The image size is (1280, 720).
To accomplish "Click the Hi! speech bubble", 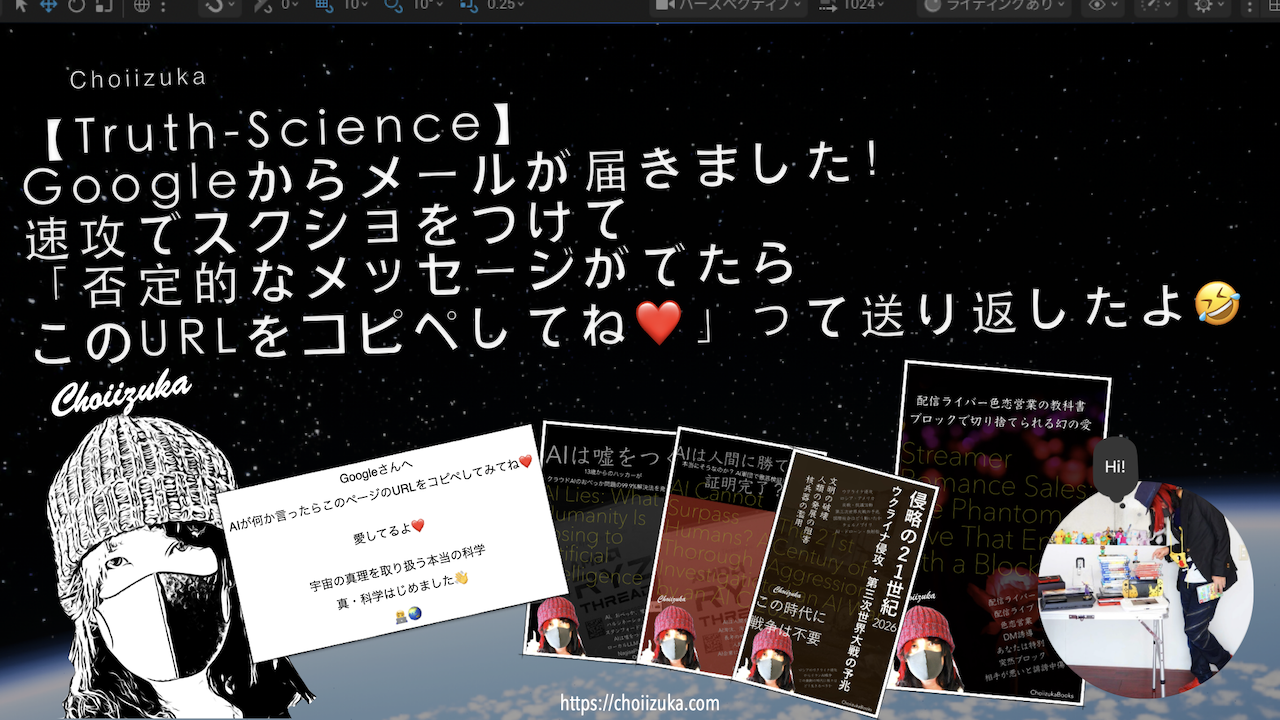I will pyautogui.click(x=1114, y=468).
